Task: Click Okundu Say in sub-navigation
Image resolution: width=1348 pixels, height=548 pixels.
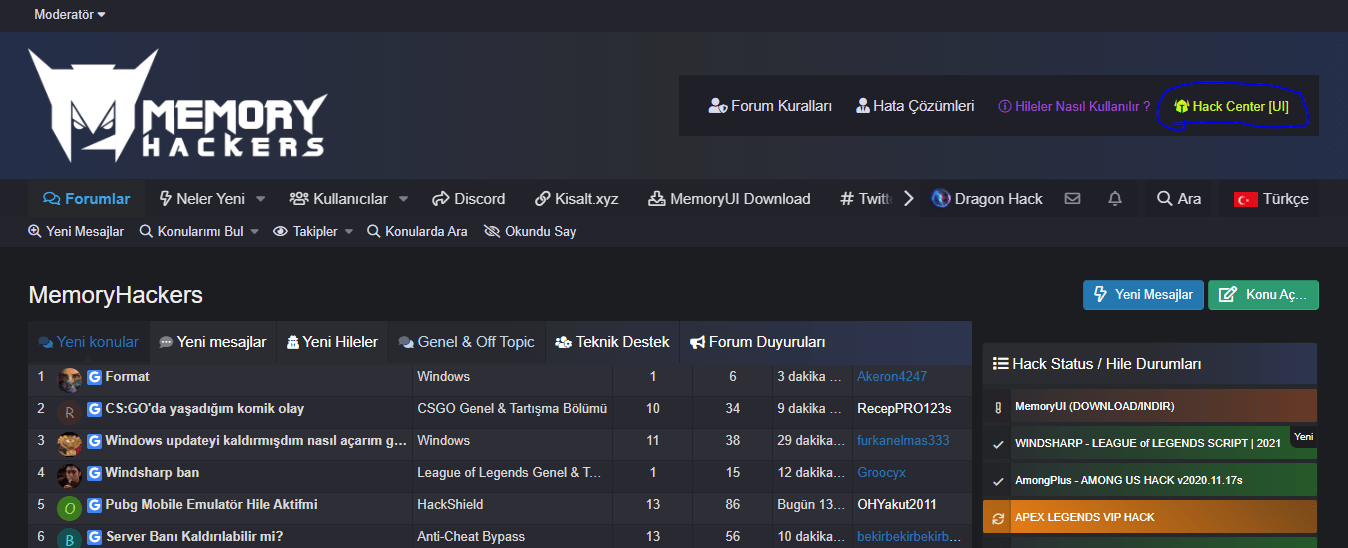Action: (530, 231)
